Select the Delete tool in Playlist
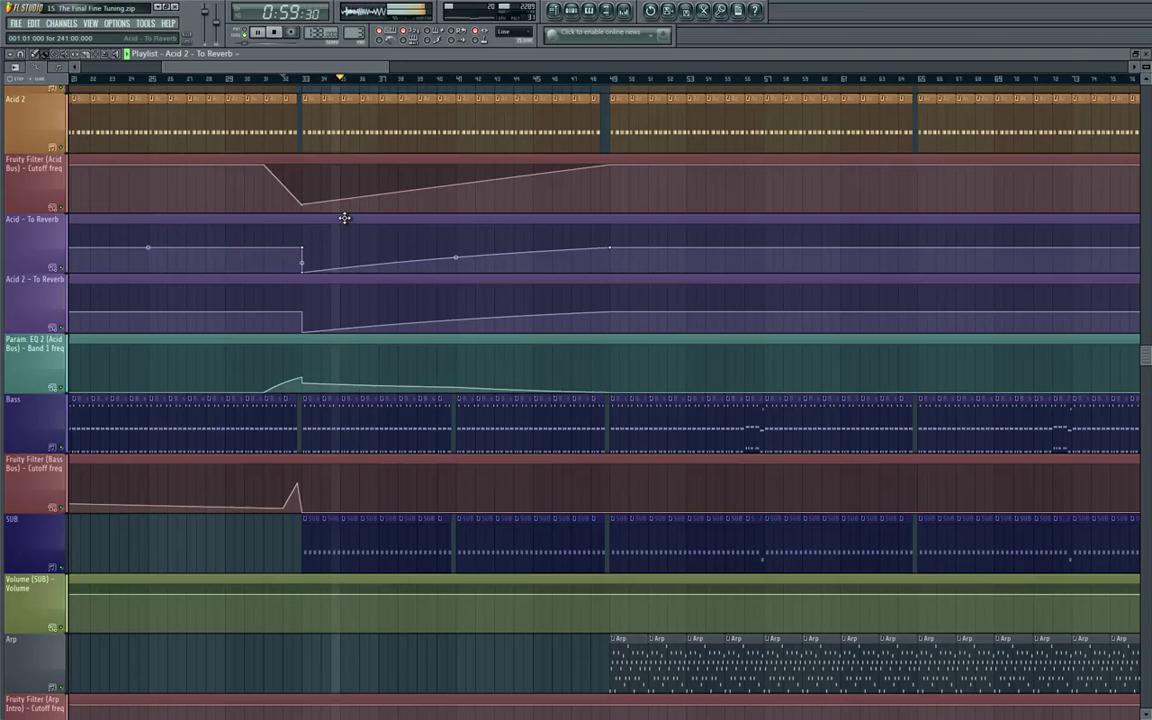1152x720 pixels. 54,54
